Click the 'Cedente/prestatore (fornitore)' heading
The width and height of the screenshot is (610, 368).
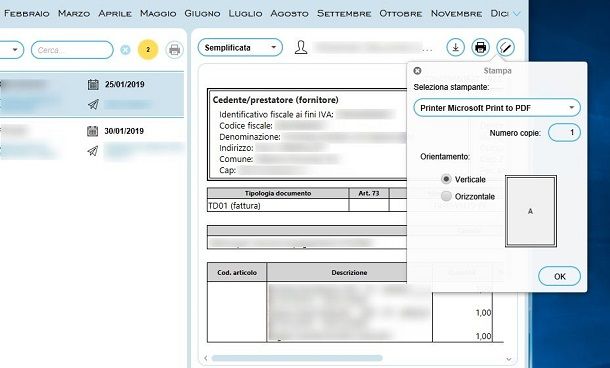coord(275,100)
